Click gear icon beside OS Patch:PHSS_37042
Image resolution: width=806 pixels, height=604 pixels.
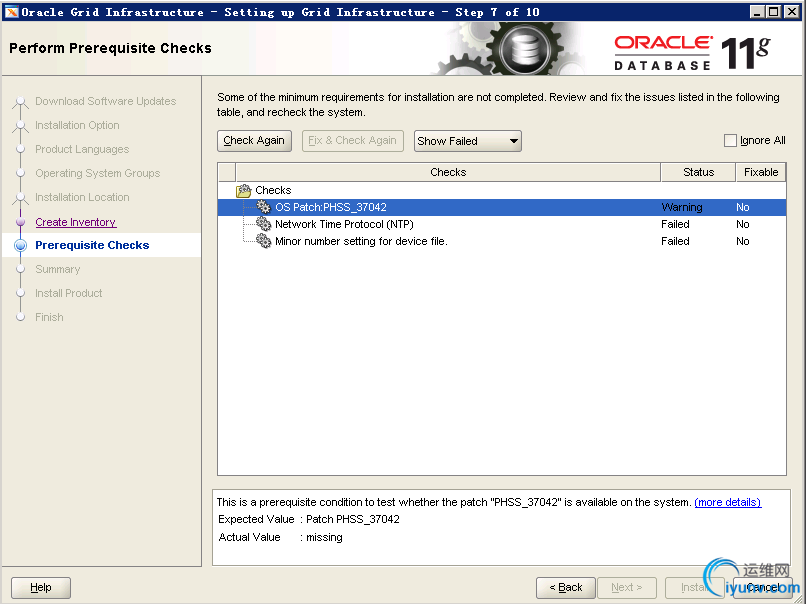[x=264, y=207]
